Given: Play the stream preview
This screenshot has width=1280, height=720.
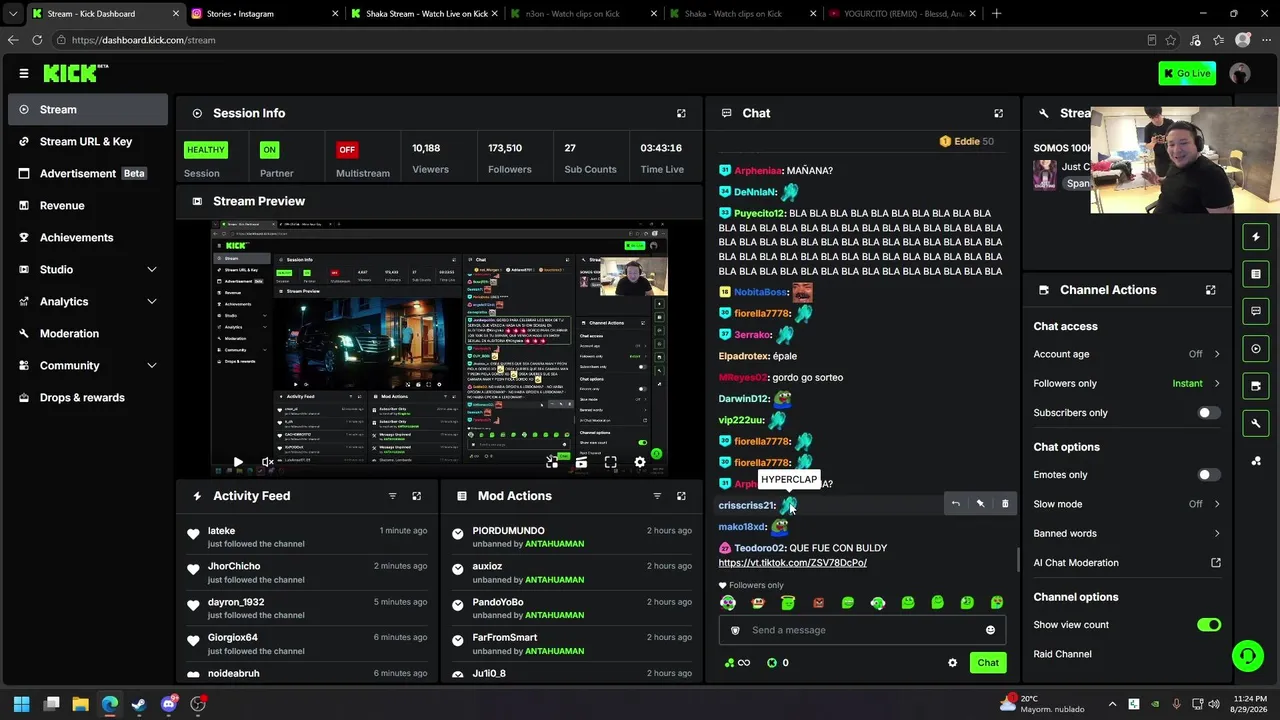Looking at the screenshot, I should tap(238, 462).
